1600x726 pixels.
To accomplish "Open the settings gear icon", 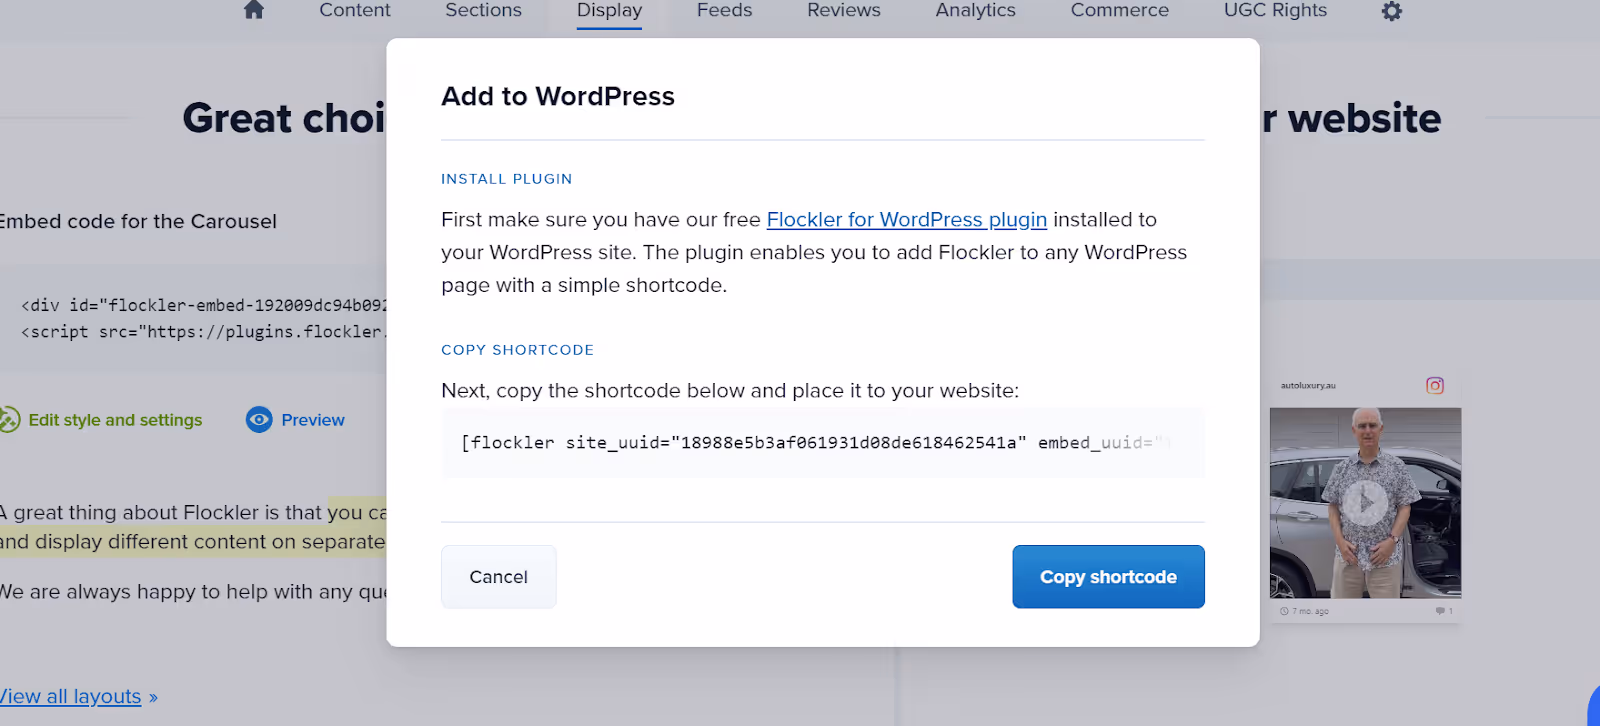I will (x=1392, y=11).
